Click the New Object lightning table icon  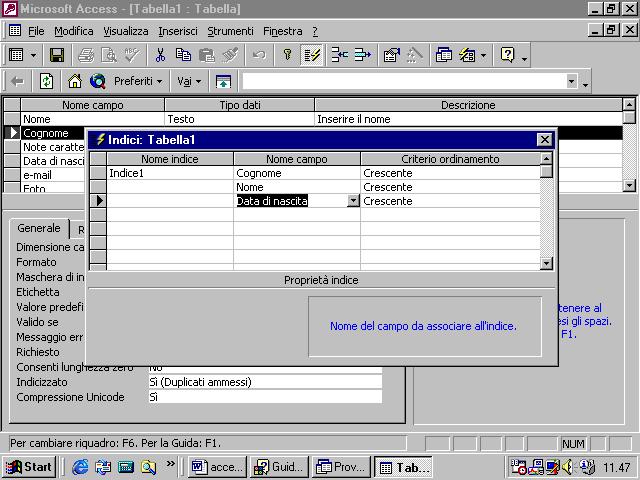(x=467, y=55)
